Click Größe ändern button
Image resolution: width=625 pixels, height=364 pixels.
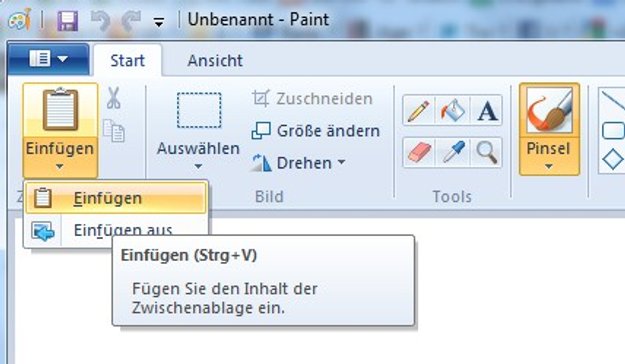pos(316,131)
